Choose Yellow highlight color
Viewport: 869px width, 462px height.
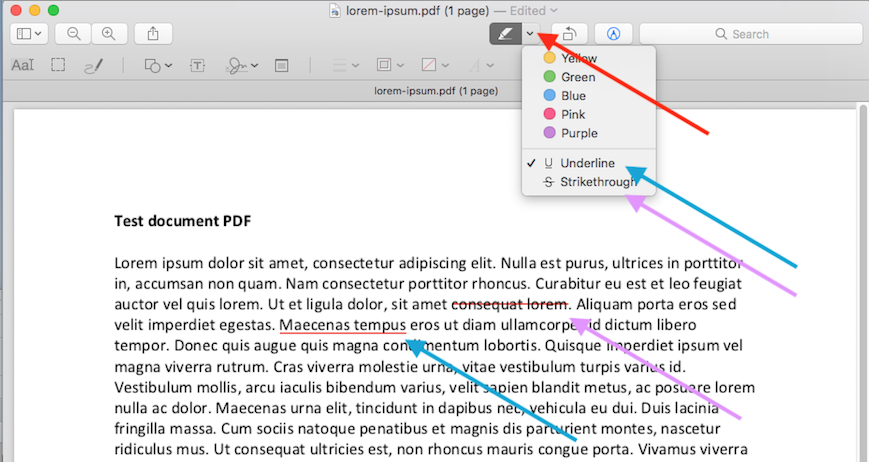589,58
